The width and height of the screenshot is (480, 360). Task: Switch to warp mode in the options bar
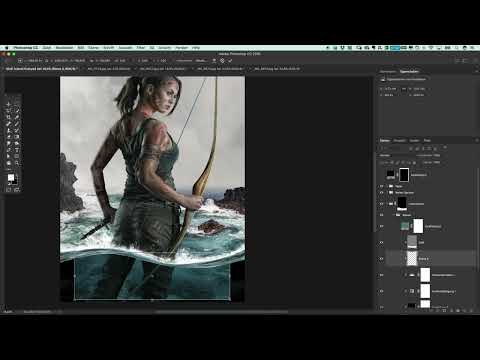[214, 61]
